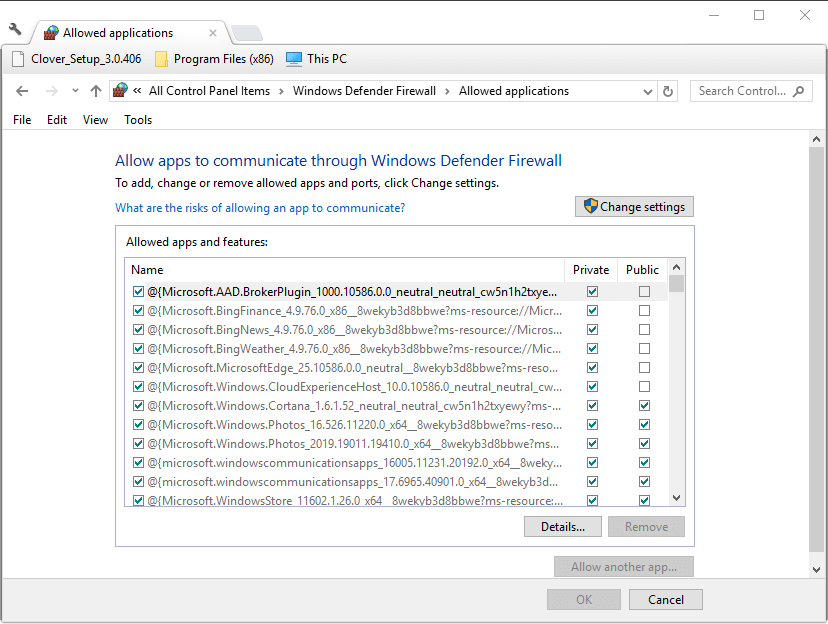Screen dimensions: 828x624
Task: Refresh the current page
Action: (x=668, y=91)
